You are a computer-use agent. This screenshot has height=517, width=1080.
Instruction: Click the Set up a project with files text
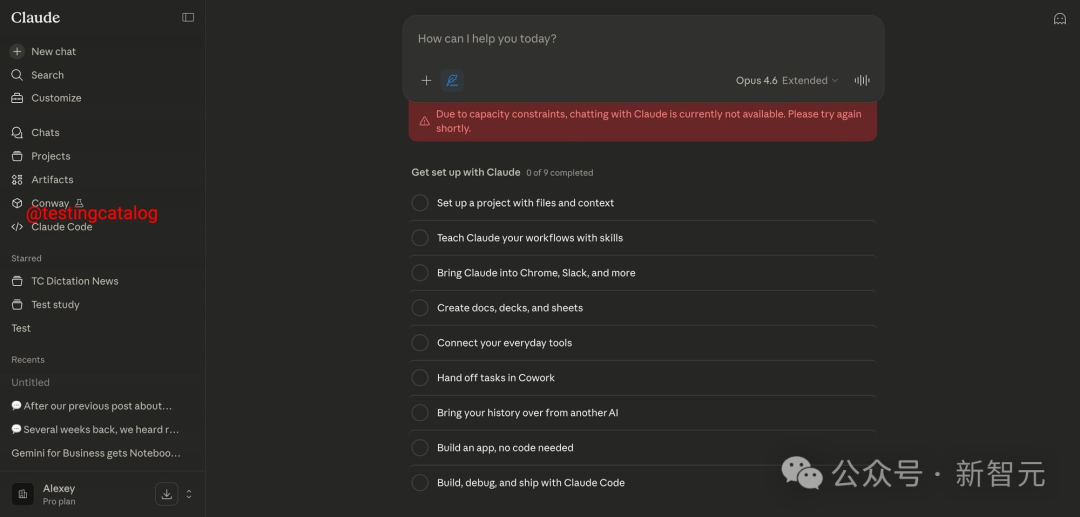(526, 203)
